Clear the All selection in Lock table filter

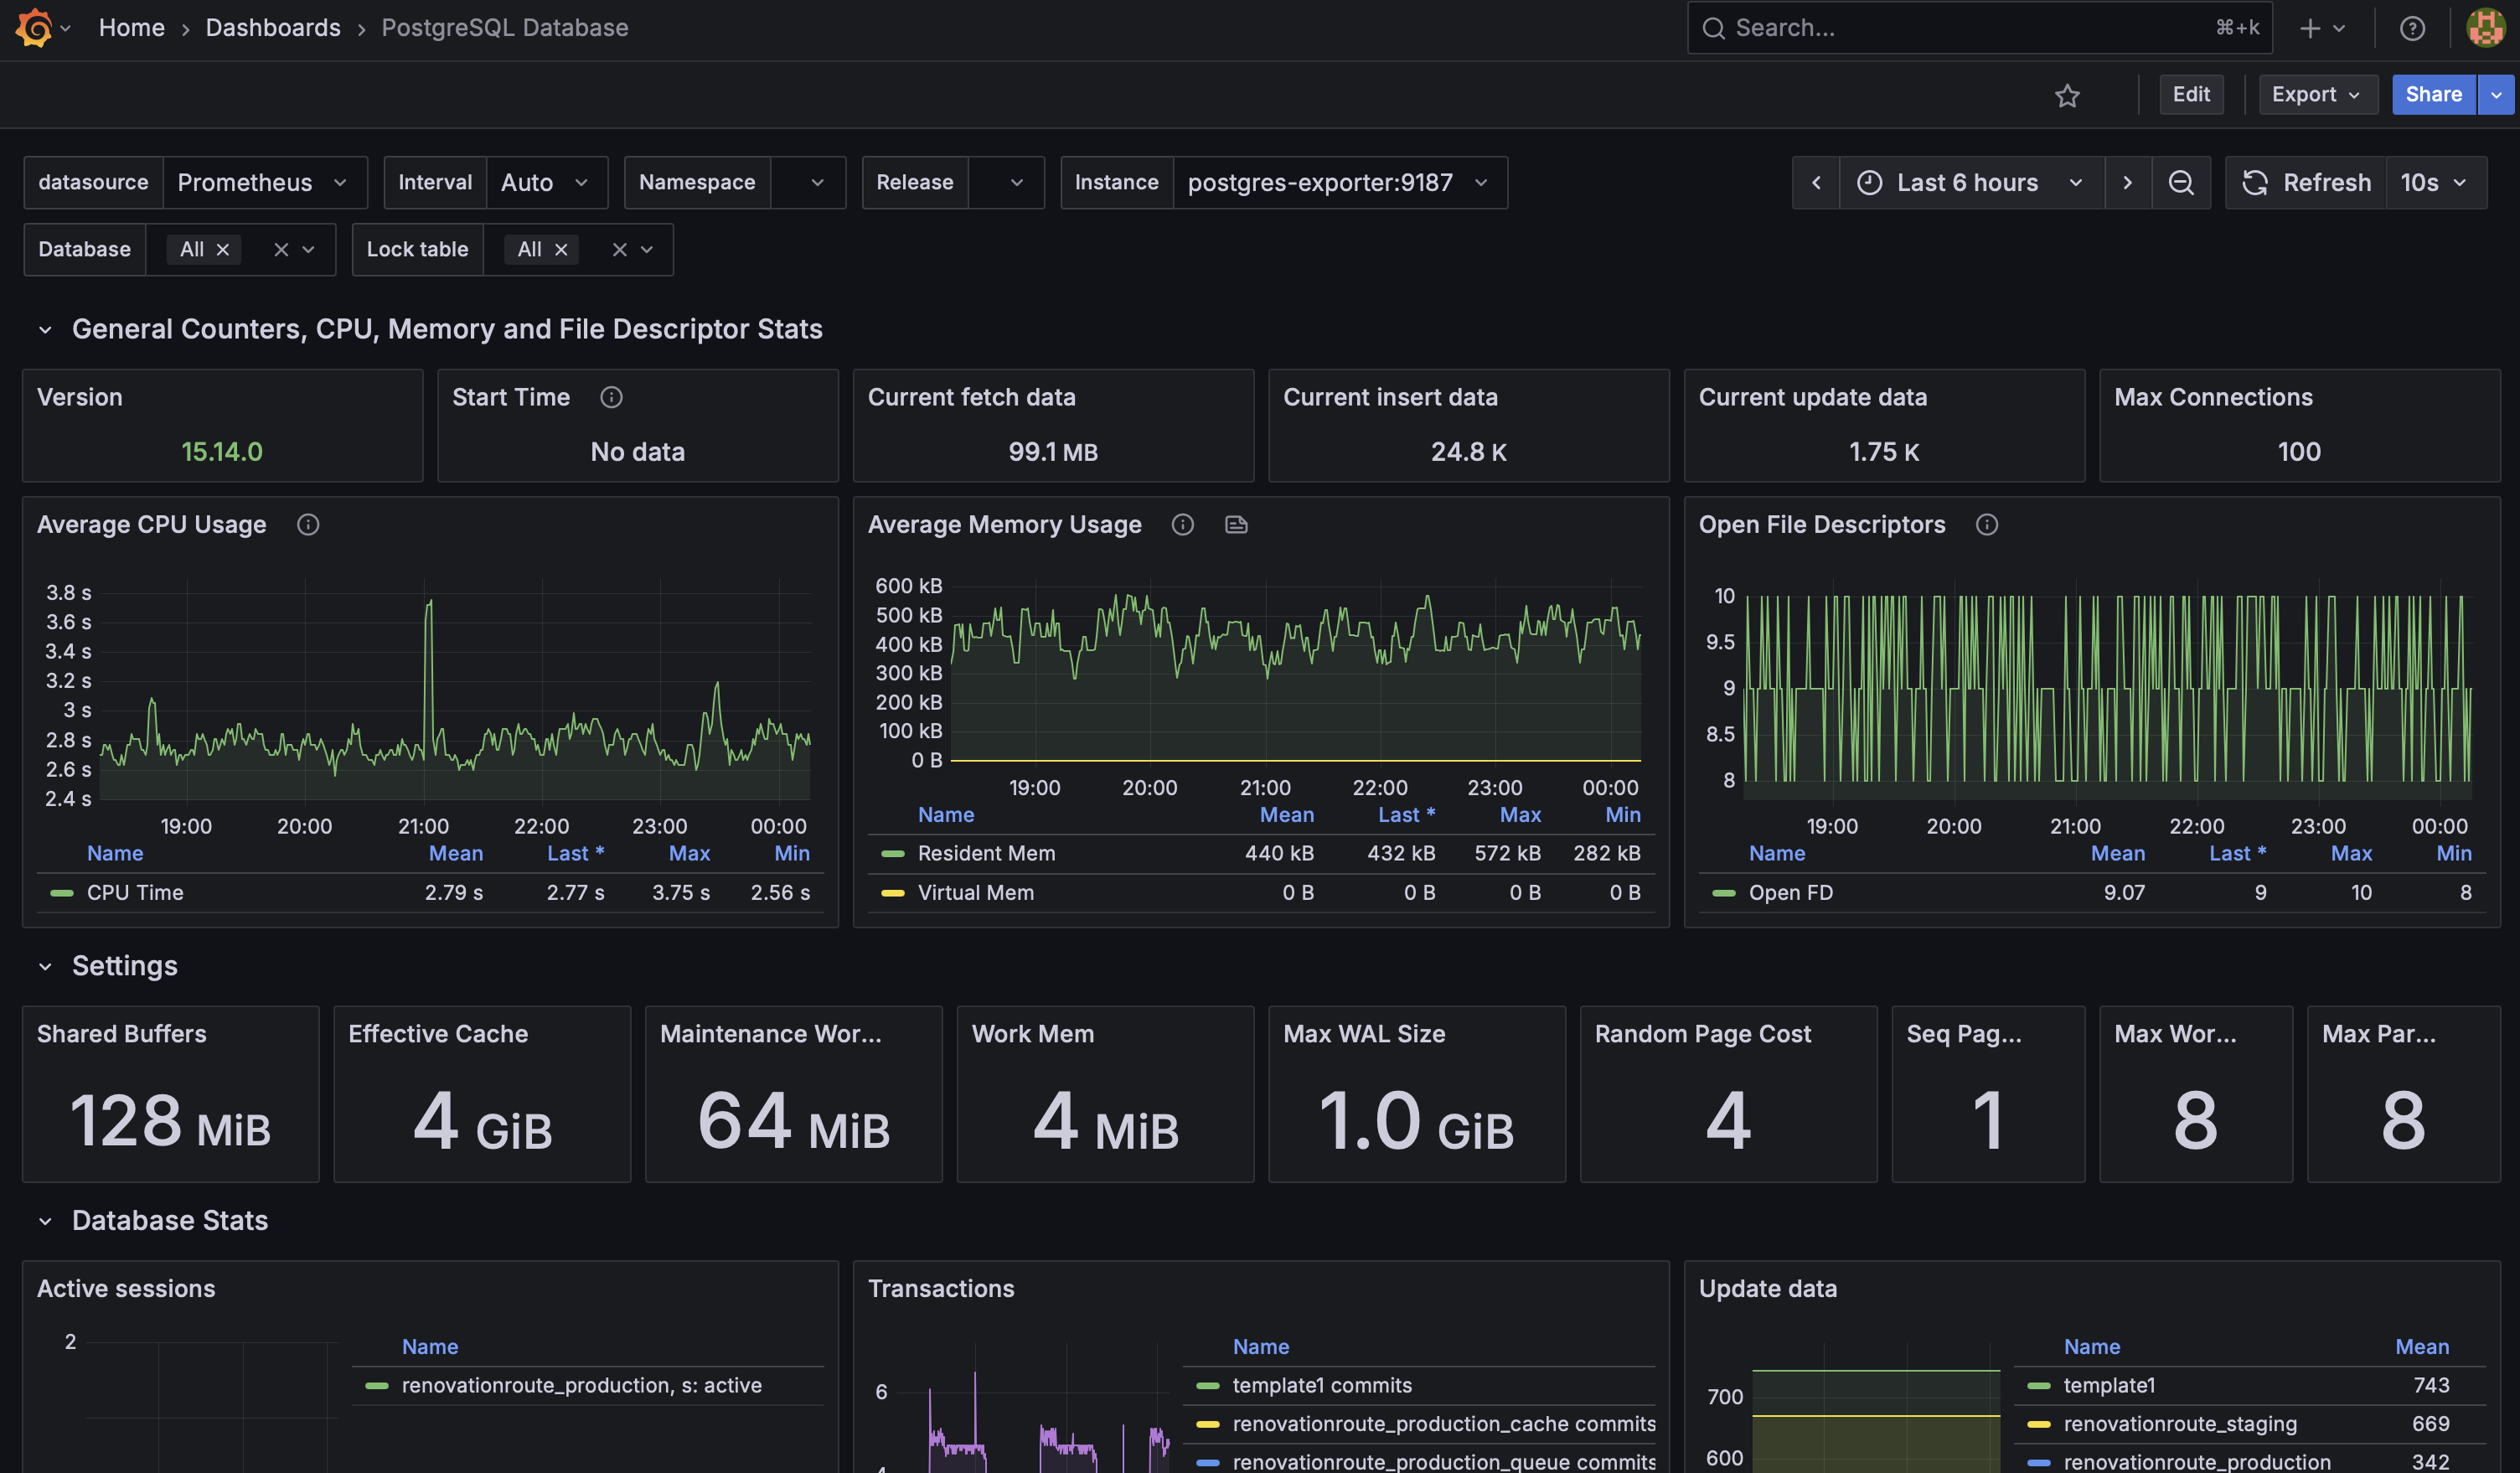point(561,250)
